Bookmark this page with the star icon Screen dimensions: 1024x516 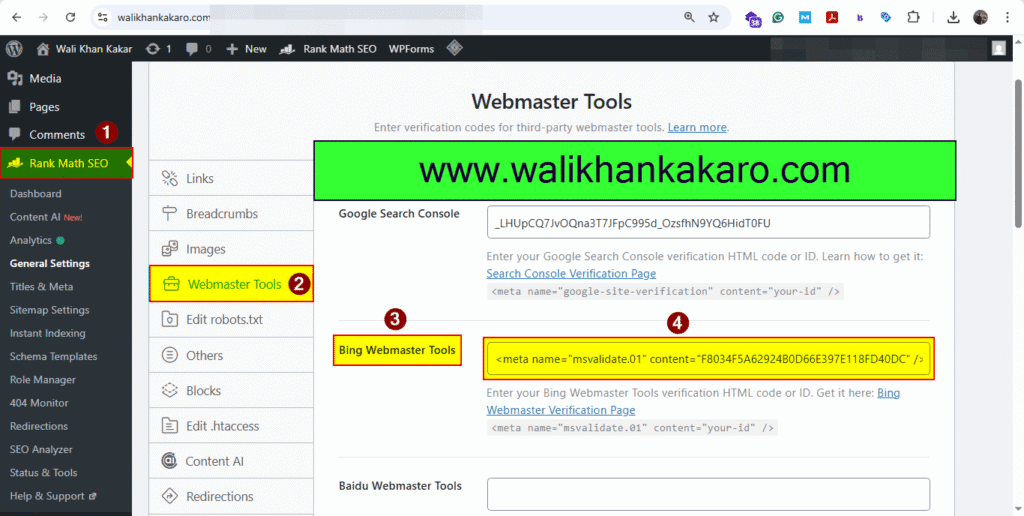714,18
